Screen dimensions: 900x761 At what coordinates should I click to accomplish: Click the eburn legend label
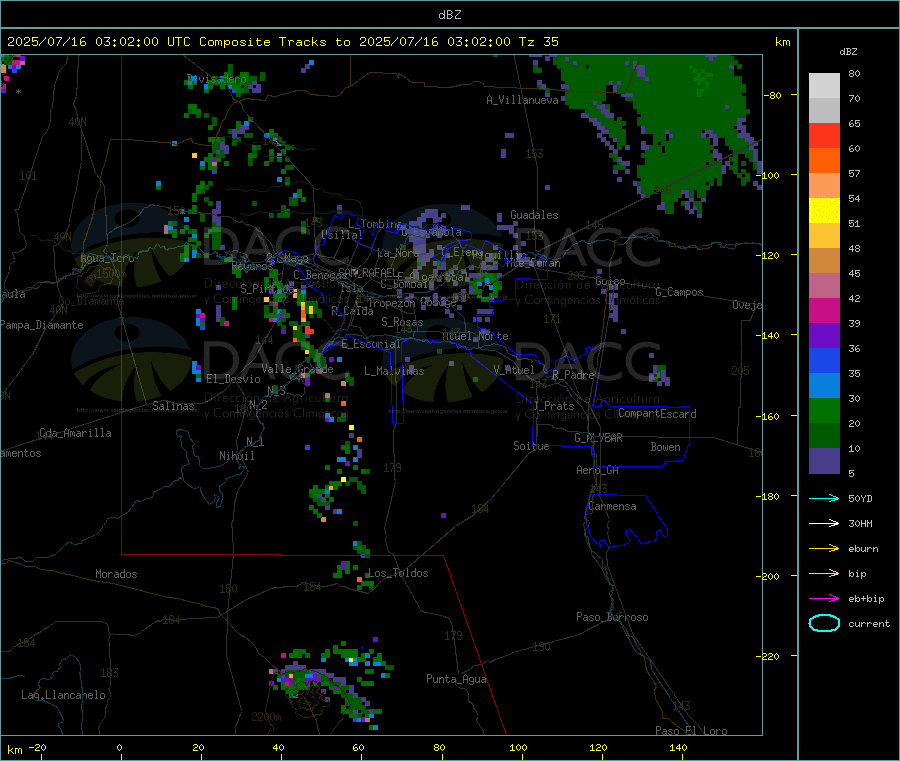[x=863, y=549]
